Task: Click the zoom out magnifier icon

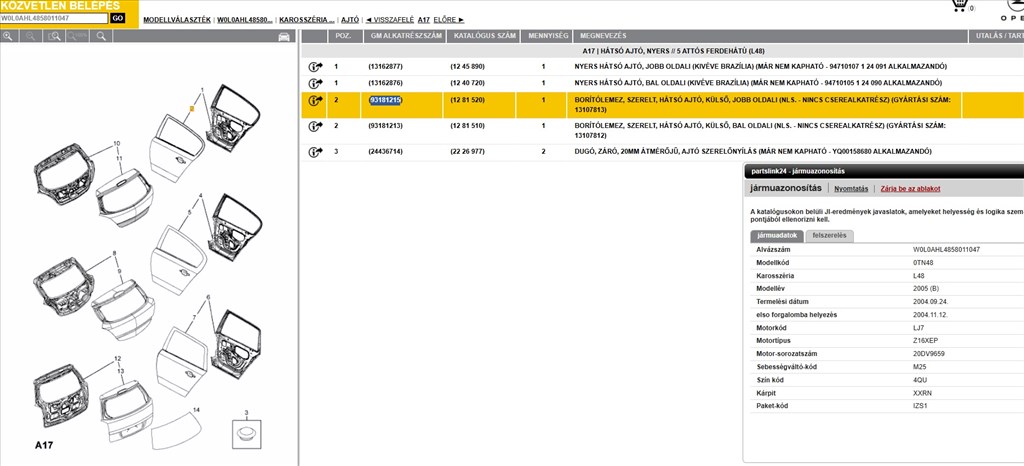Action: click(x=30, y=36)
